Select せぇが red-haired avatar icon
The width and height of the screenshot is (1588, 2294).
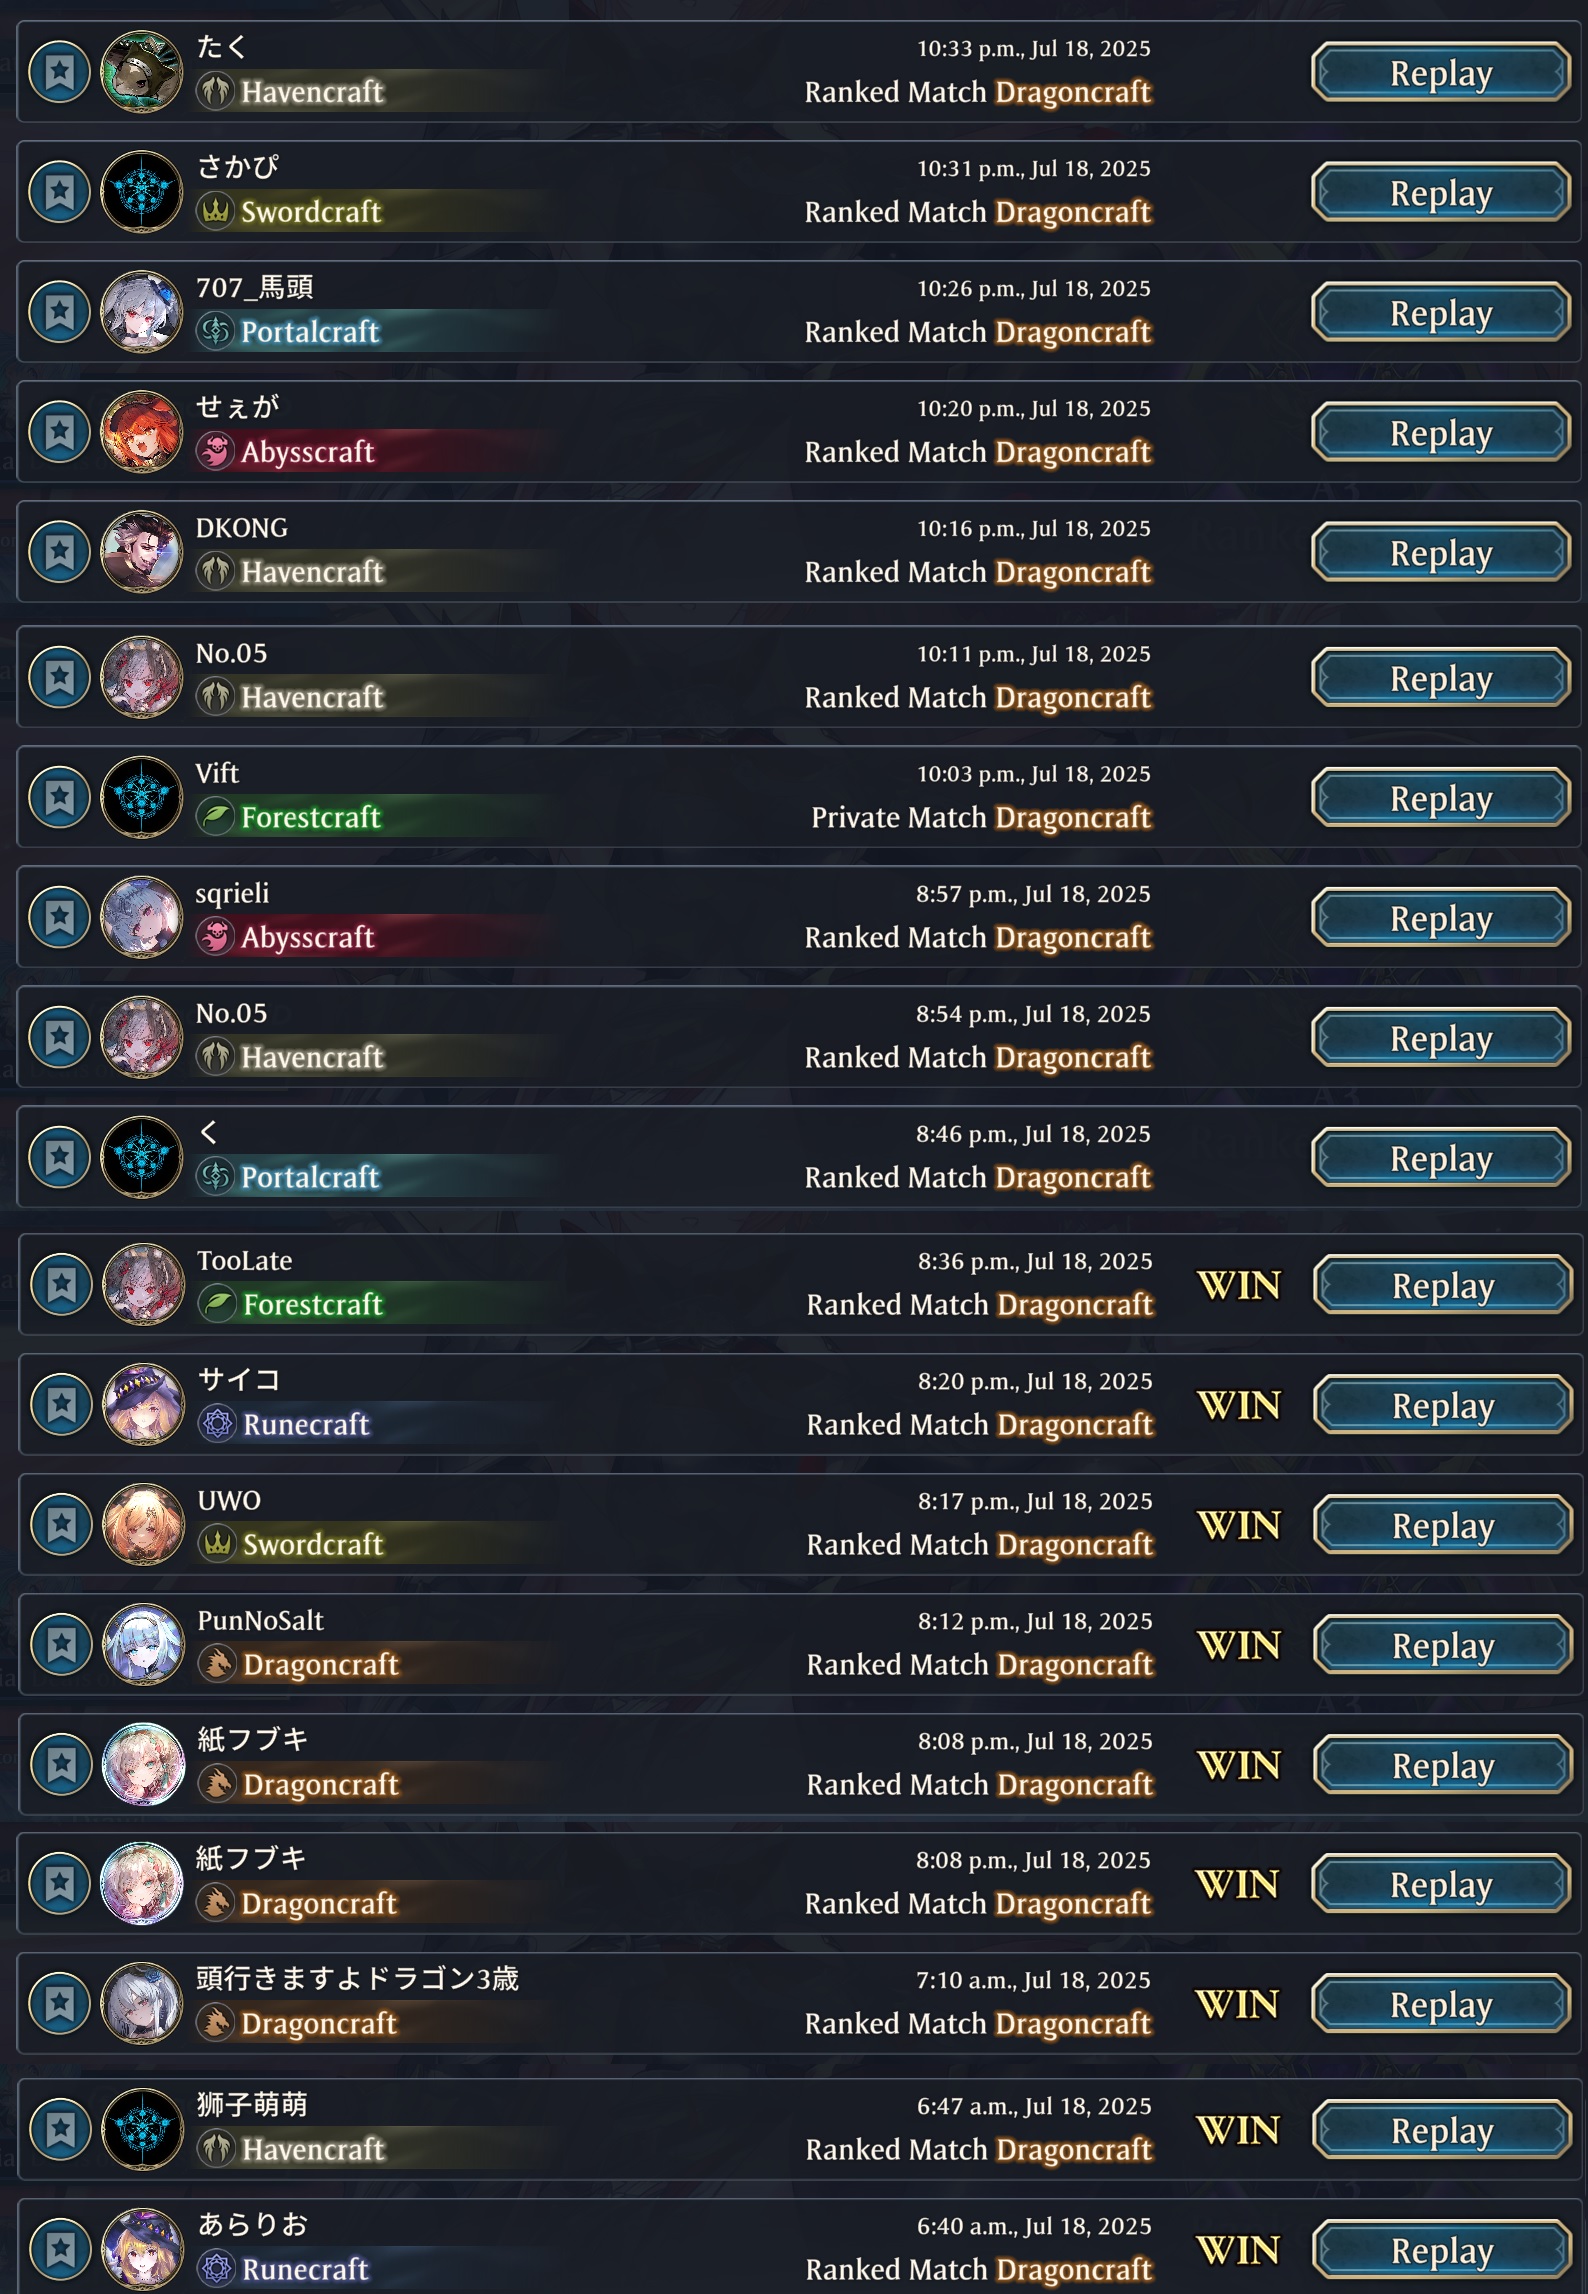tap(142, 431)
